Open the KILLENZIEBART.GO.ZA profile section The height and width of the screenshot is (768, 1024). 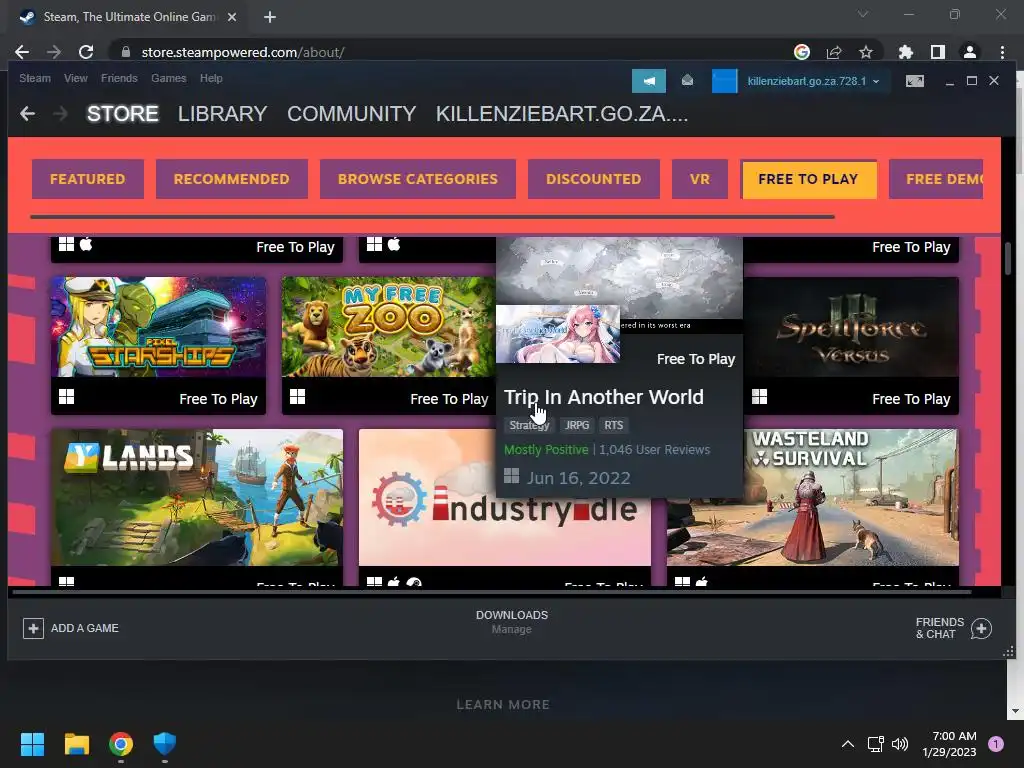coord(562,114)
